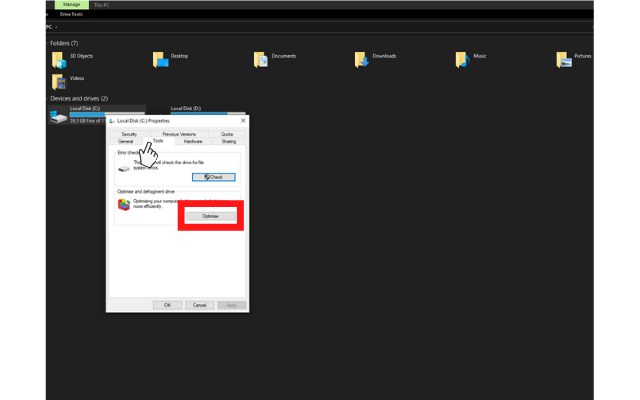Viewport: 640px width, 400px height.
Task: Switch to the General tab
Action: point(126,141)
